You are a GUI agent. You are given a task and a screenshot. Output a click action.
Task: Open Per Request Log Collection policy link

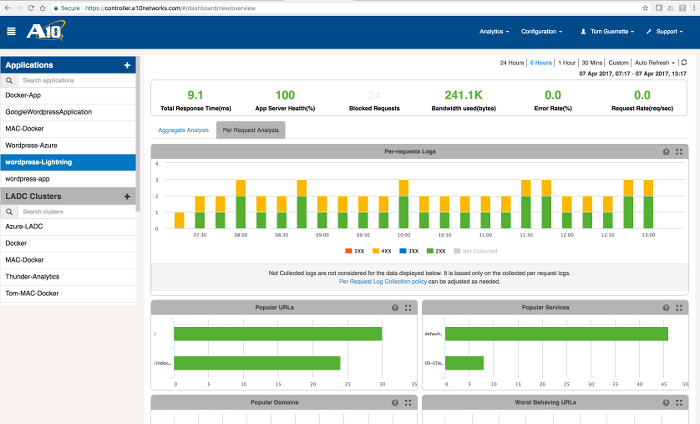(x=383, y=282)
